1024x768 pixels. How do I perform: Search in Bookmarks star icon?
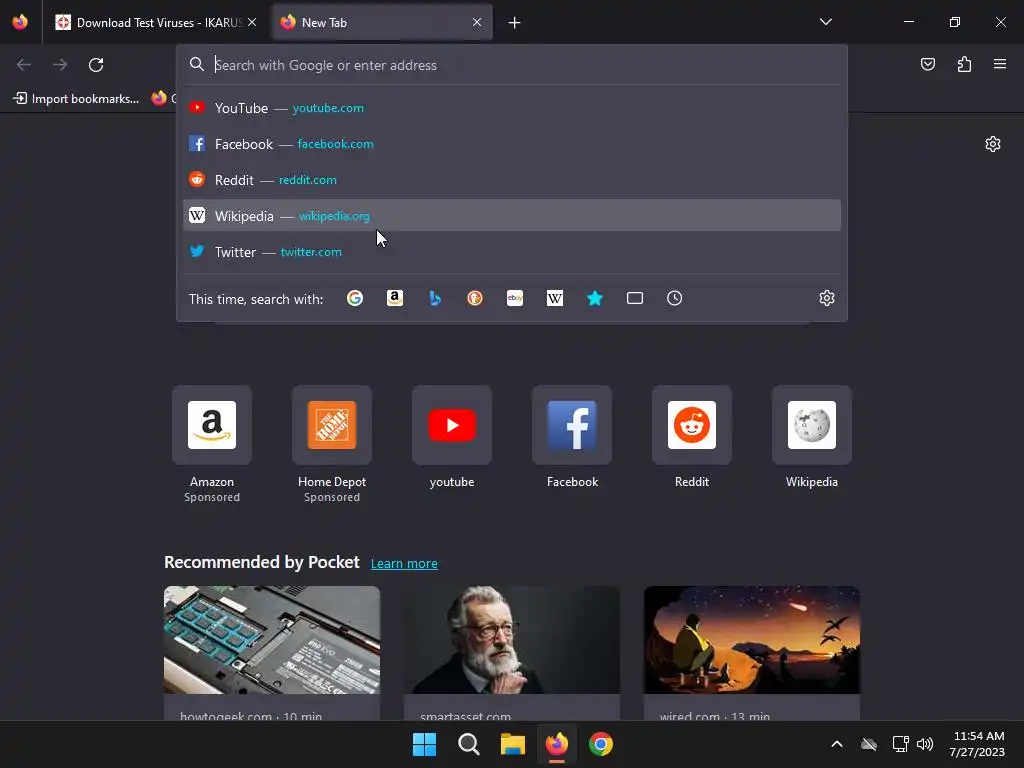point(595,298)
